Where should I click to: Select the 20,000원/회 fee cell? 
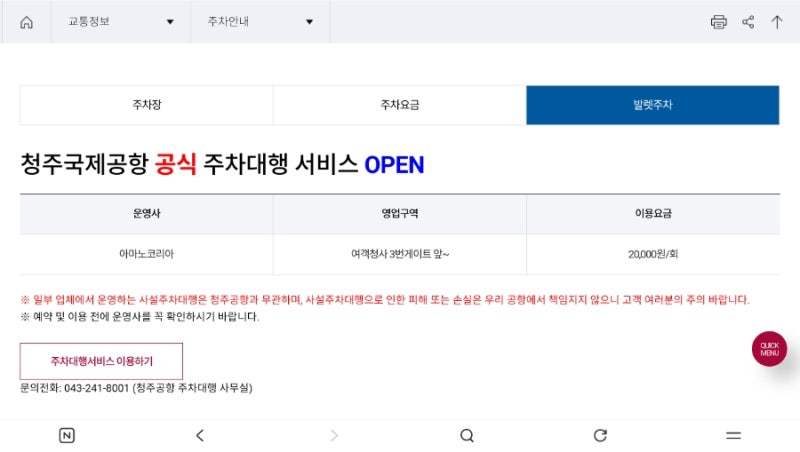653,254
